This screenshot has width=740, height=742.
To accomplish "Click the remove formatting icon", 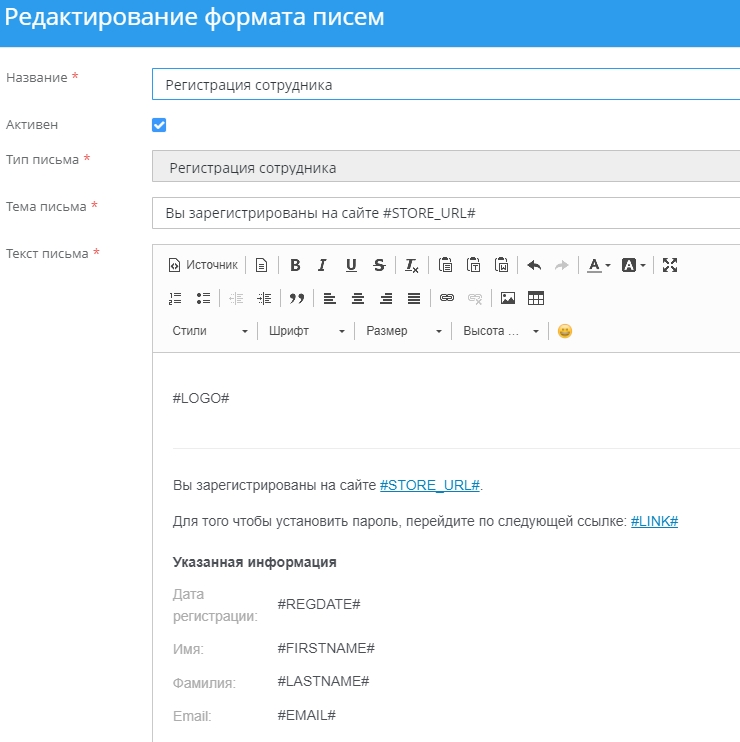I will pos(412,265).
